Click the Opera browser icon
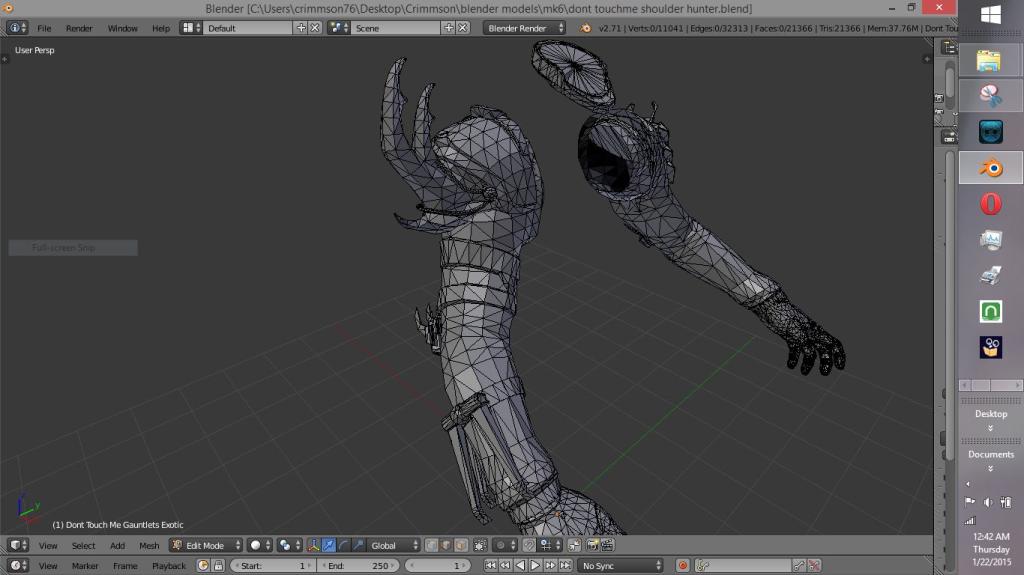Viewport: 1024px width, 575px height. [990, 204]
